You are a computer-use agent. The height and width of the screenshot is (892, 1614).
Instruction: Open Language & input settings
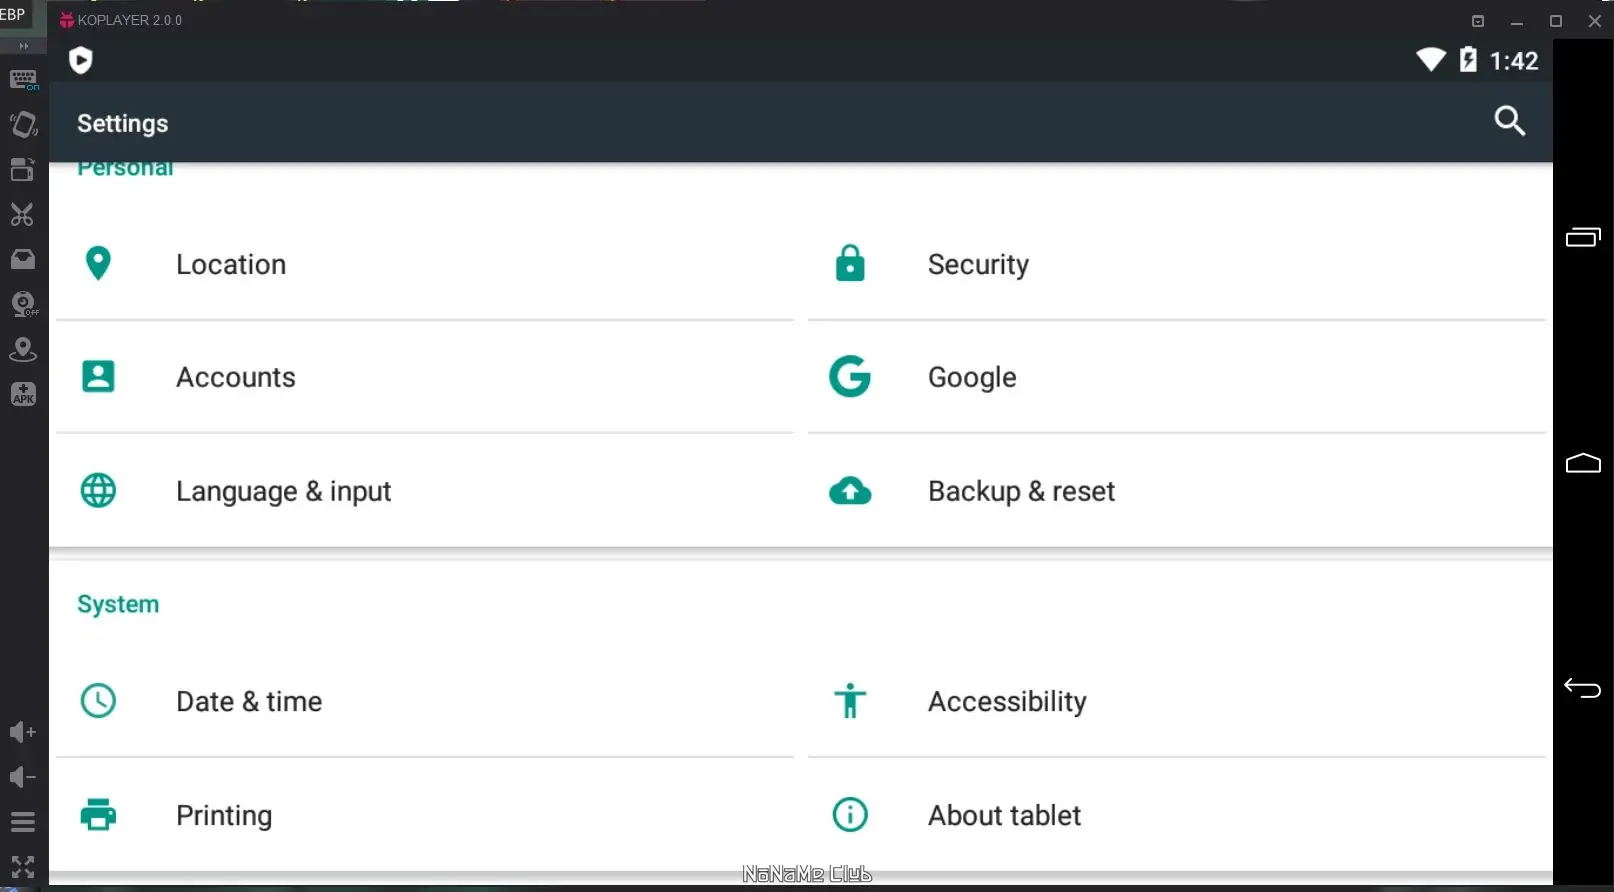point(283,491)
